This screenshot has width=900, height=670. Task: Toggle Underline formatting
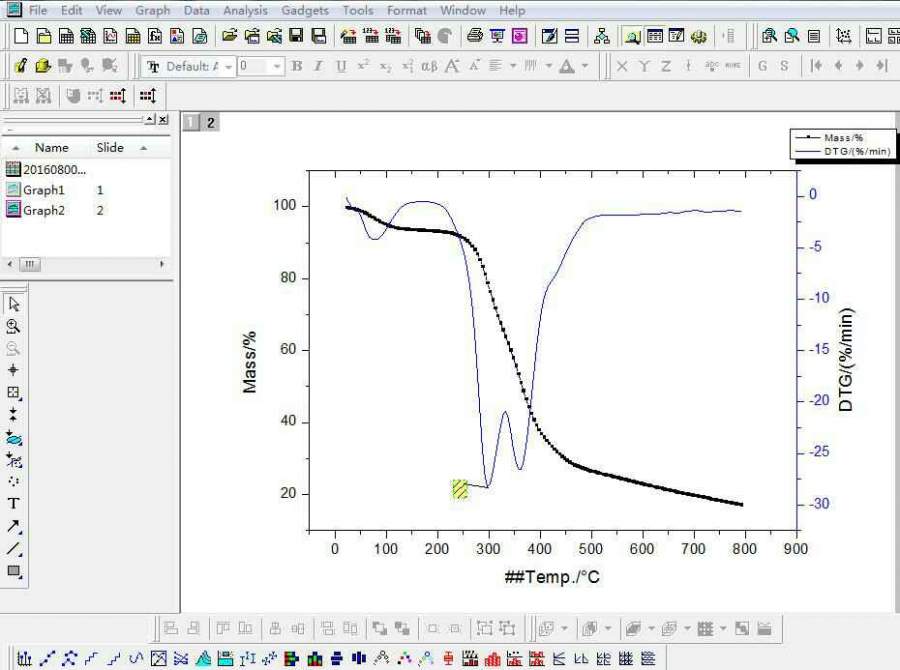click(341, 66)
